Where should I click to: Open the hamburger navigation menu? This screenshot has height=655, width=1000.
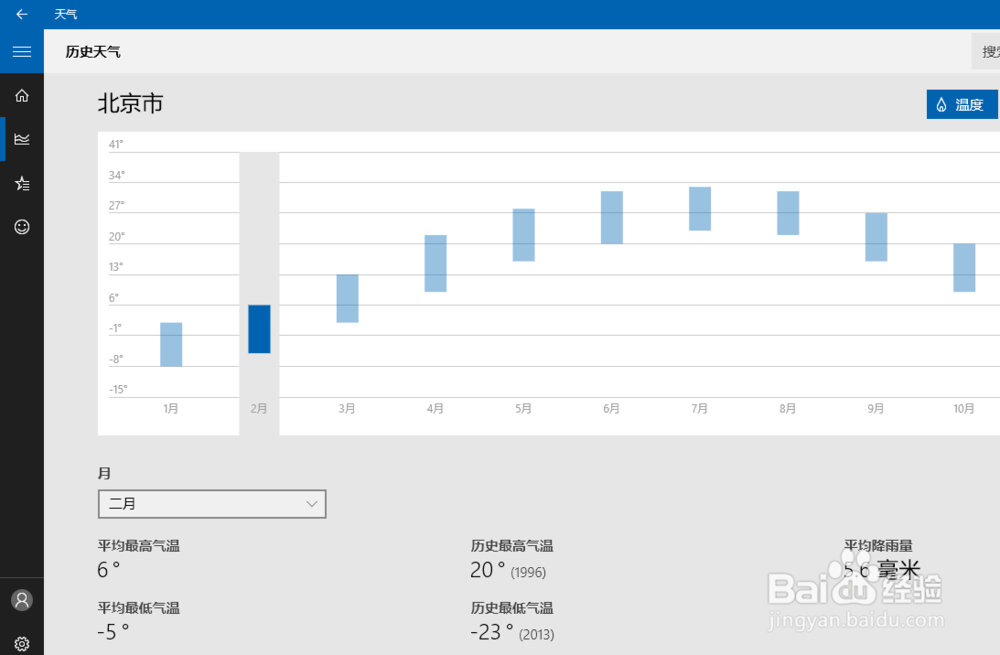tap(21, 51)
